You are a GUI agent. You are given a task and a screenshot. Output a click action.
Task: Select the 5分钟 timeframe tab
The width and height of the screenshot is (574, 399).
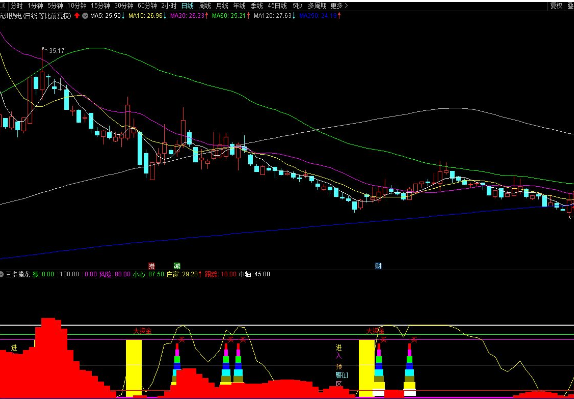[x=55, y=6]
